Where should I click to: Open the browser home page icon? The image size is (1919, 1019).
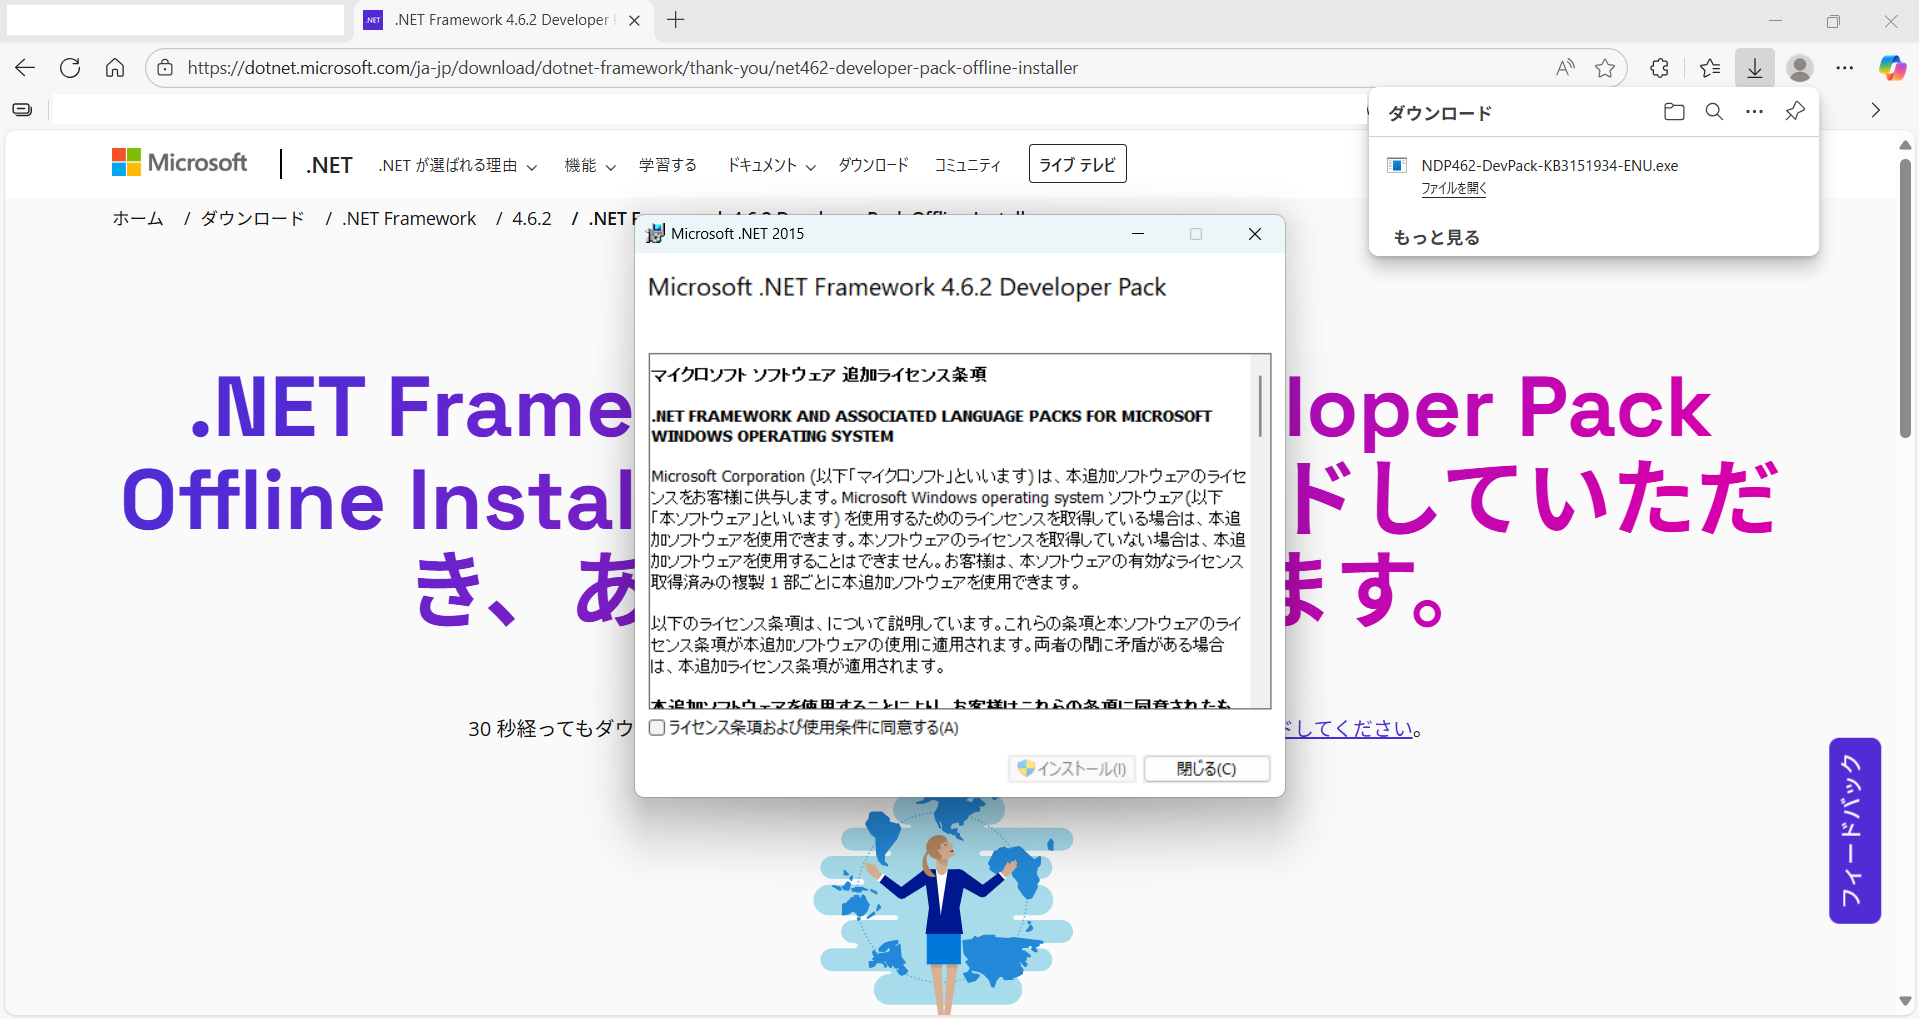115,68
